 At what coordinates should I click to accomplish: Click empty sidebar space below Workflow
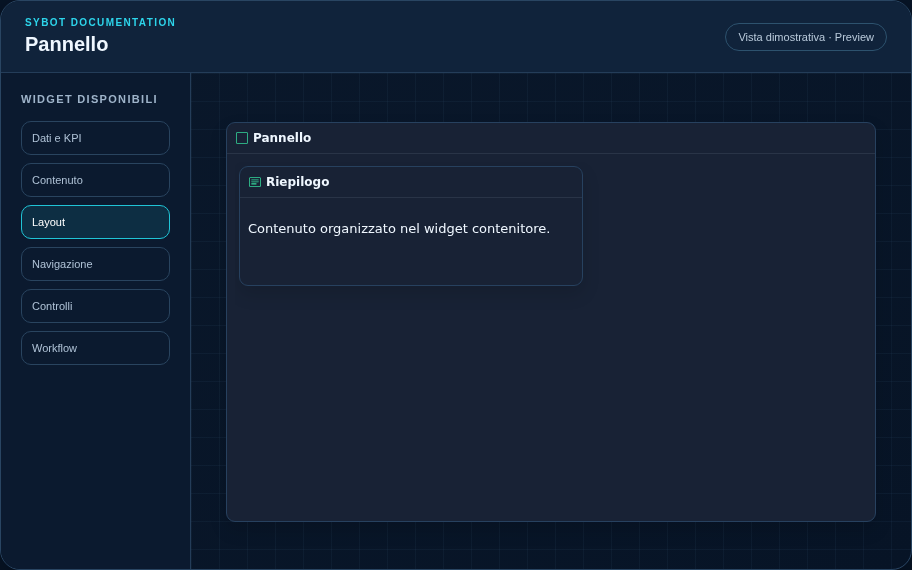[x=95, y=465]
